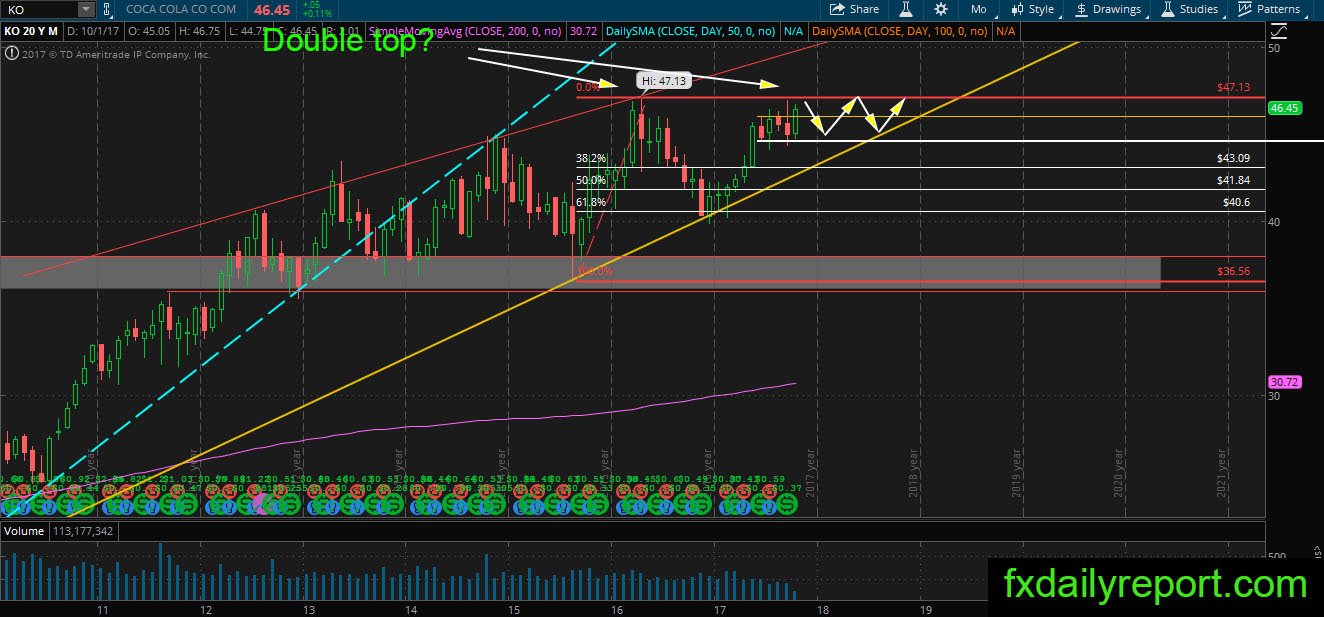1324x617 pixels.
Task: Select the DailySMA 100 study label
Action: 901,32
